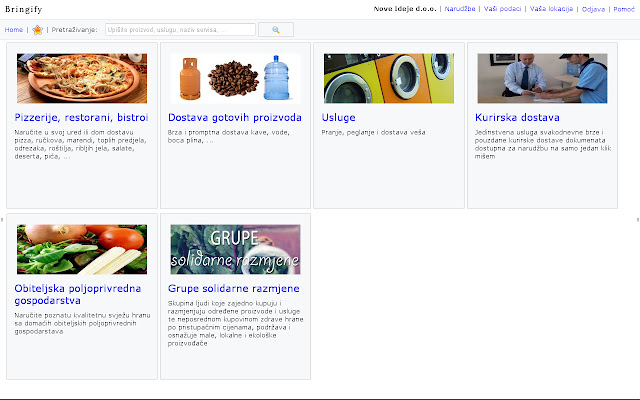Click the Pretraživanje label text
640x400 pixels.
click(74, 30)
